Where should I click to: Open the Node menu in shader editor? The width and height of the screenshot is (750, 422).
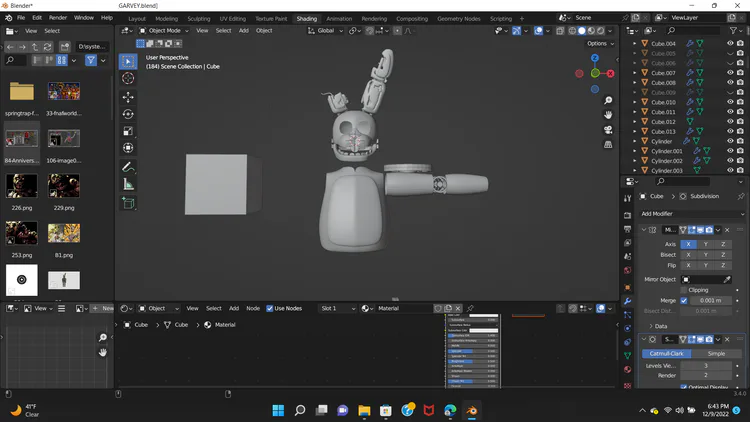(x=253, y=309)
